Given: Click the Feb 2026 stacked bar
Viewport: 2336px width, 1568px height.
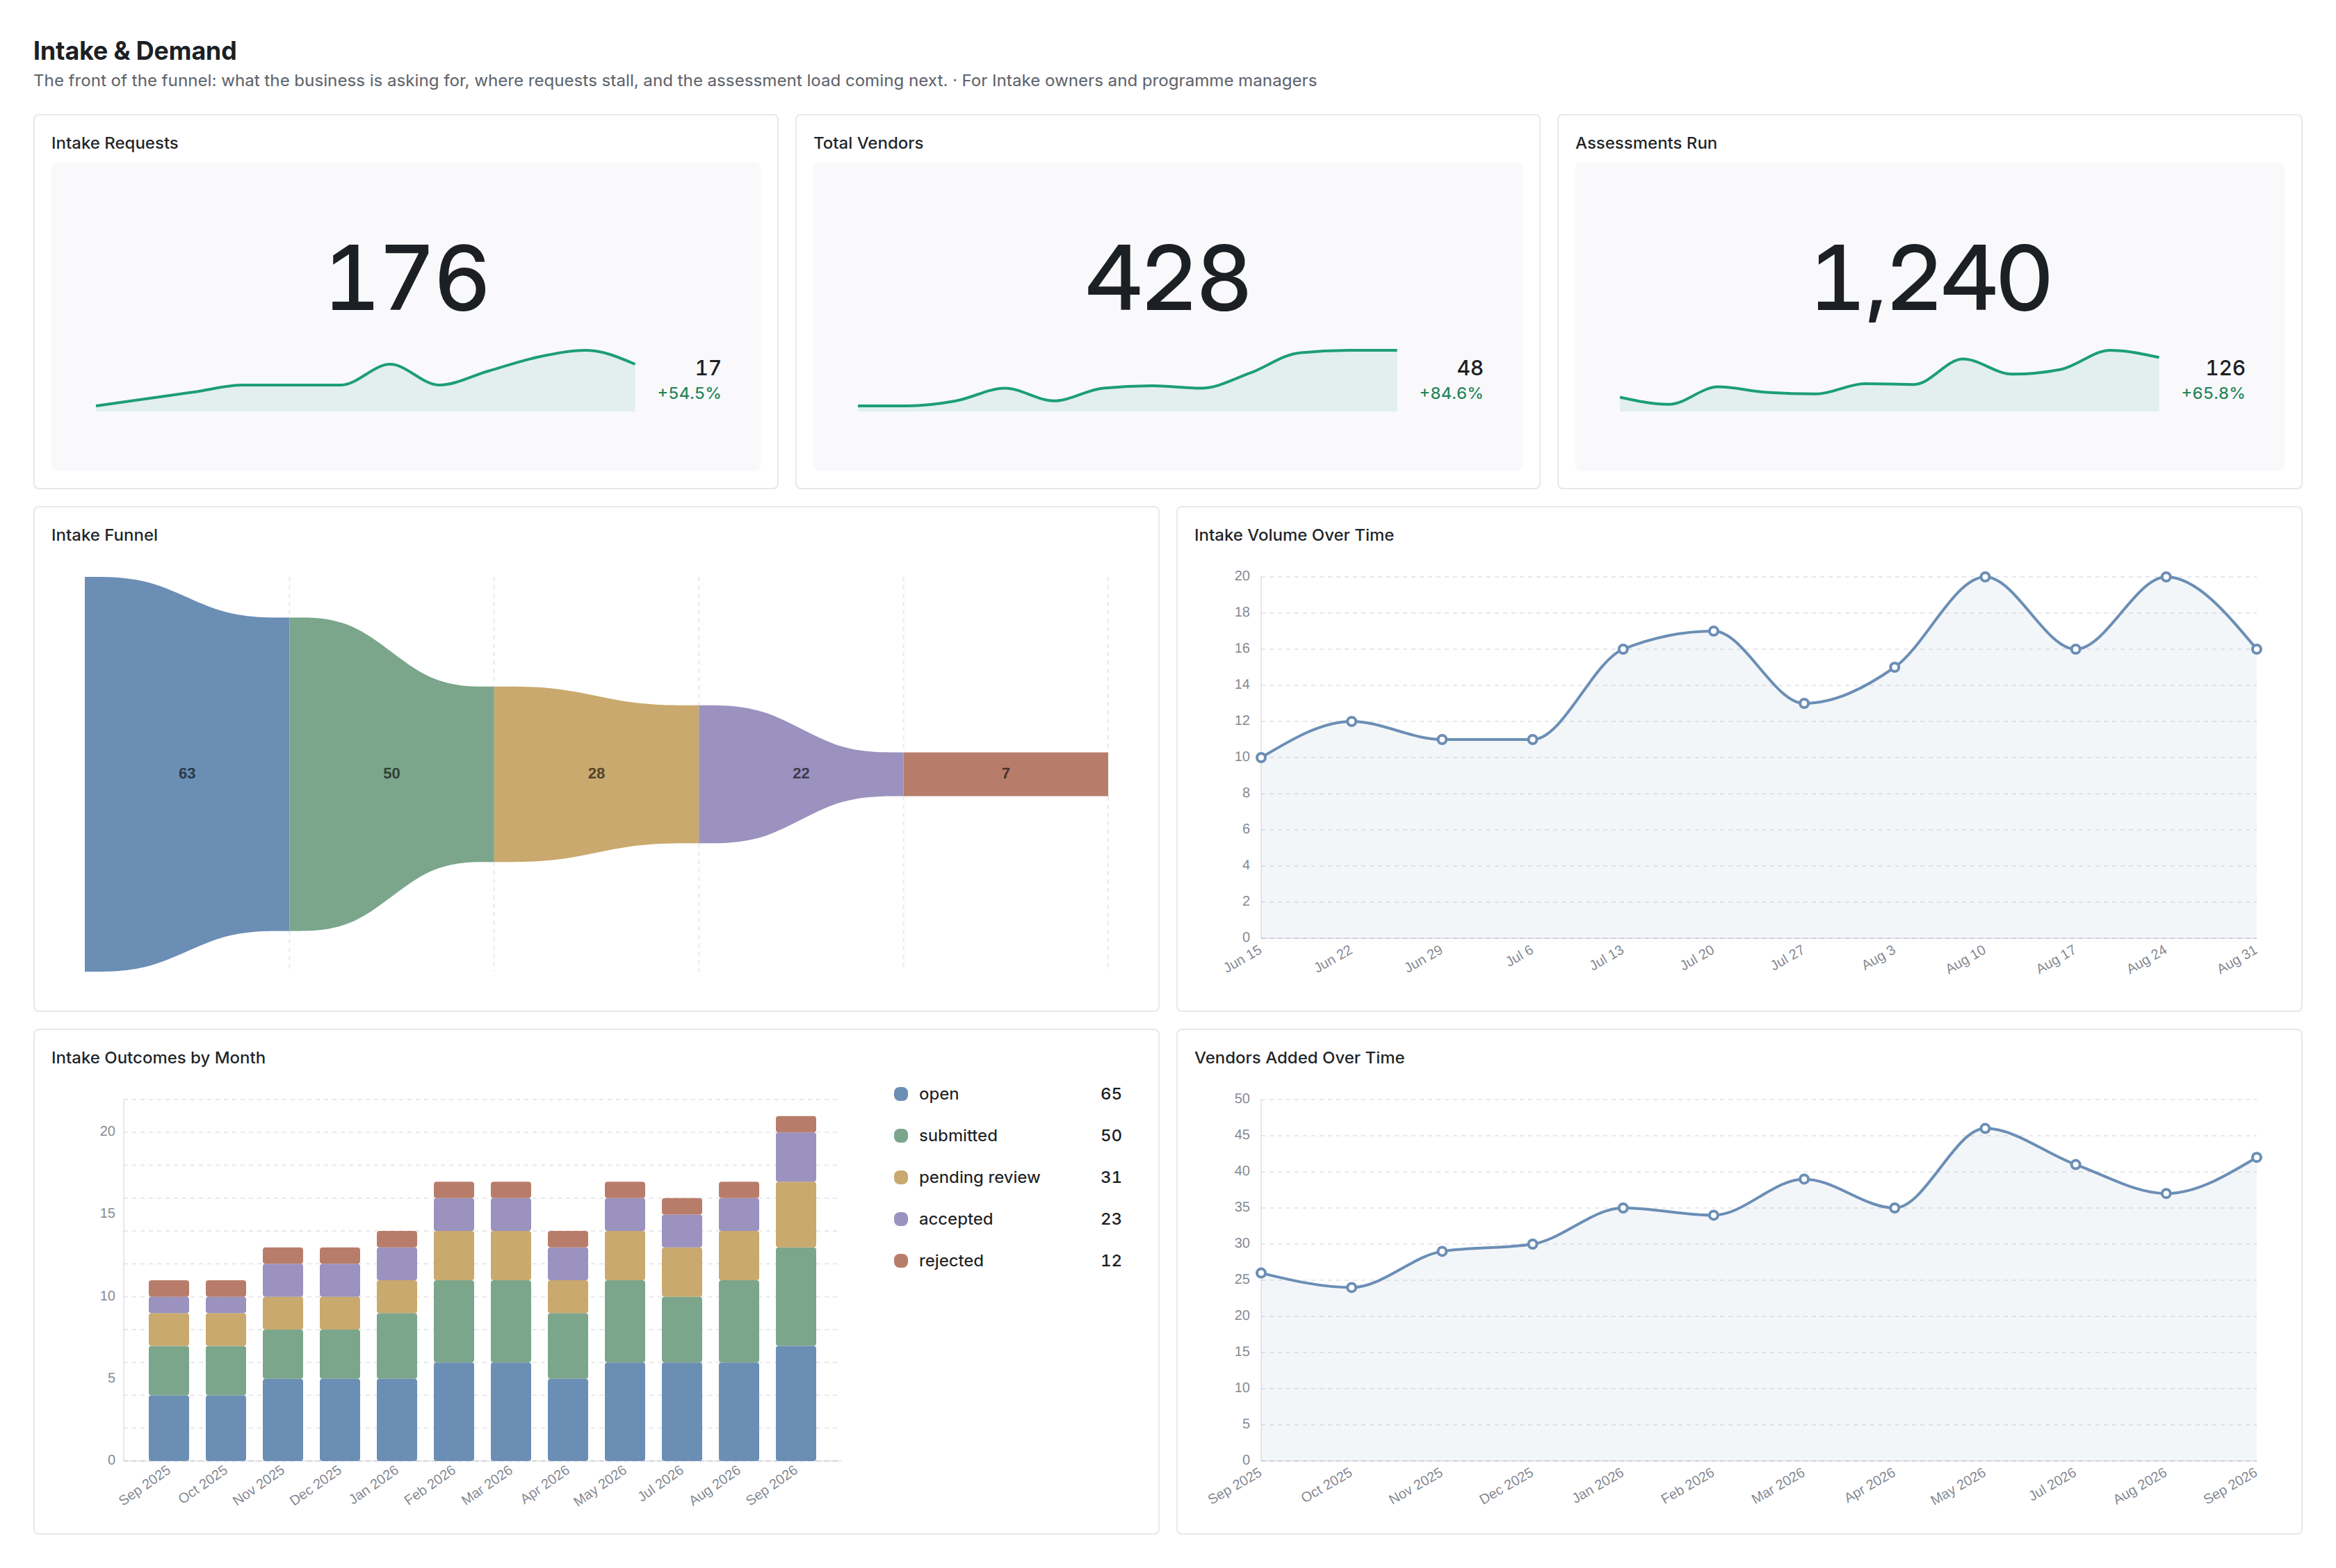Looking at the screenshot, I should pyautogui.click(x=454, y=1322).
